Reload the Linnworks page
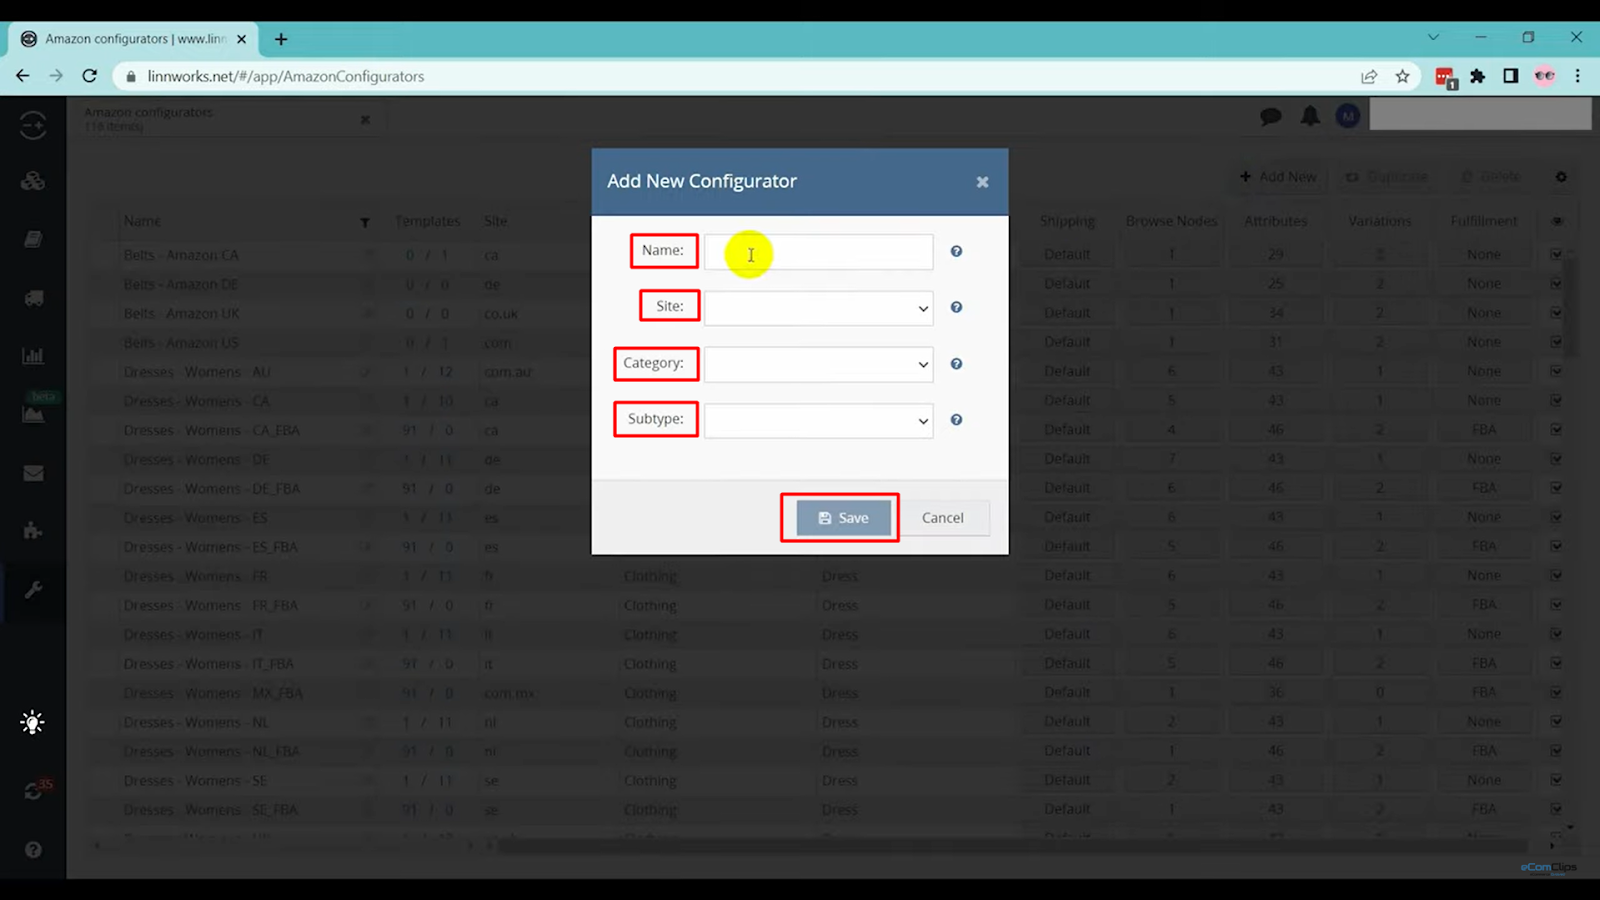1600x900 pixels. [90, 76]
